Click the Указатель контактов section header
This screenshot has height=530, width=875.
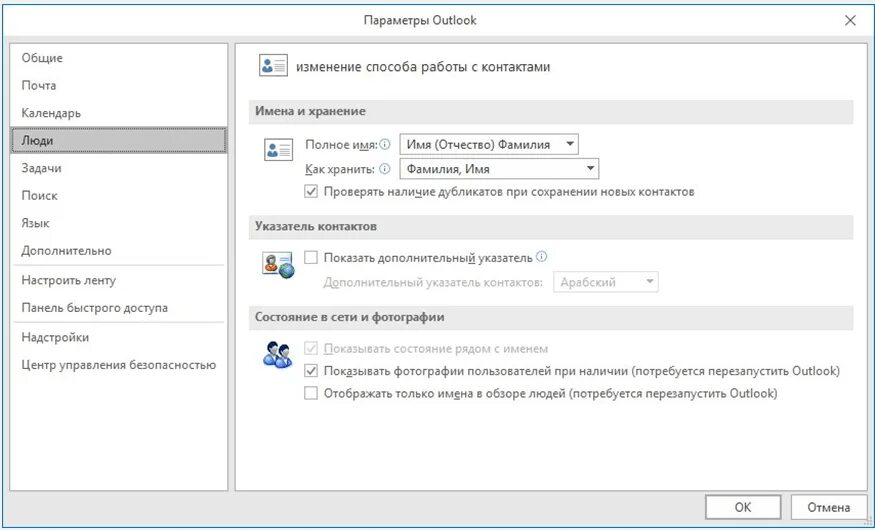pos(551,227)
